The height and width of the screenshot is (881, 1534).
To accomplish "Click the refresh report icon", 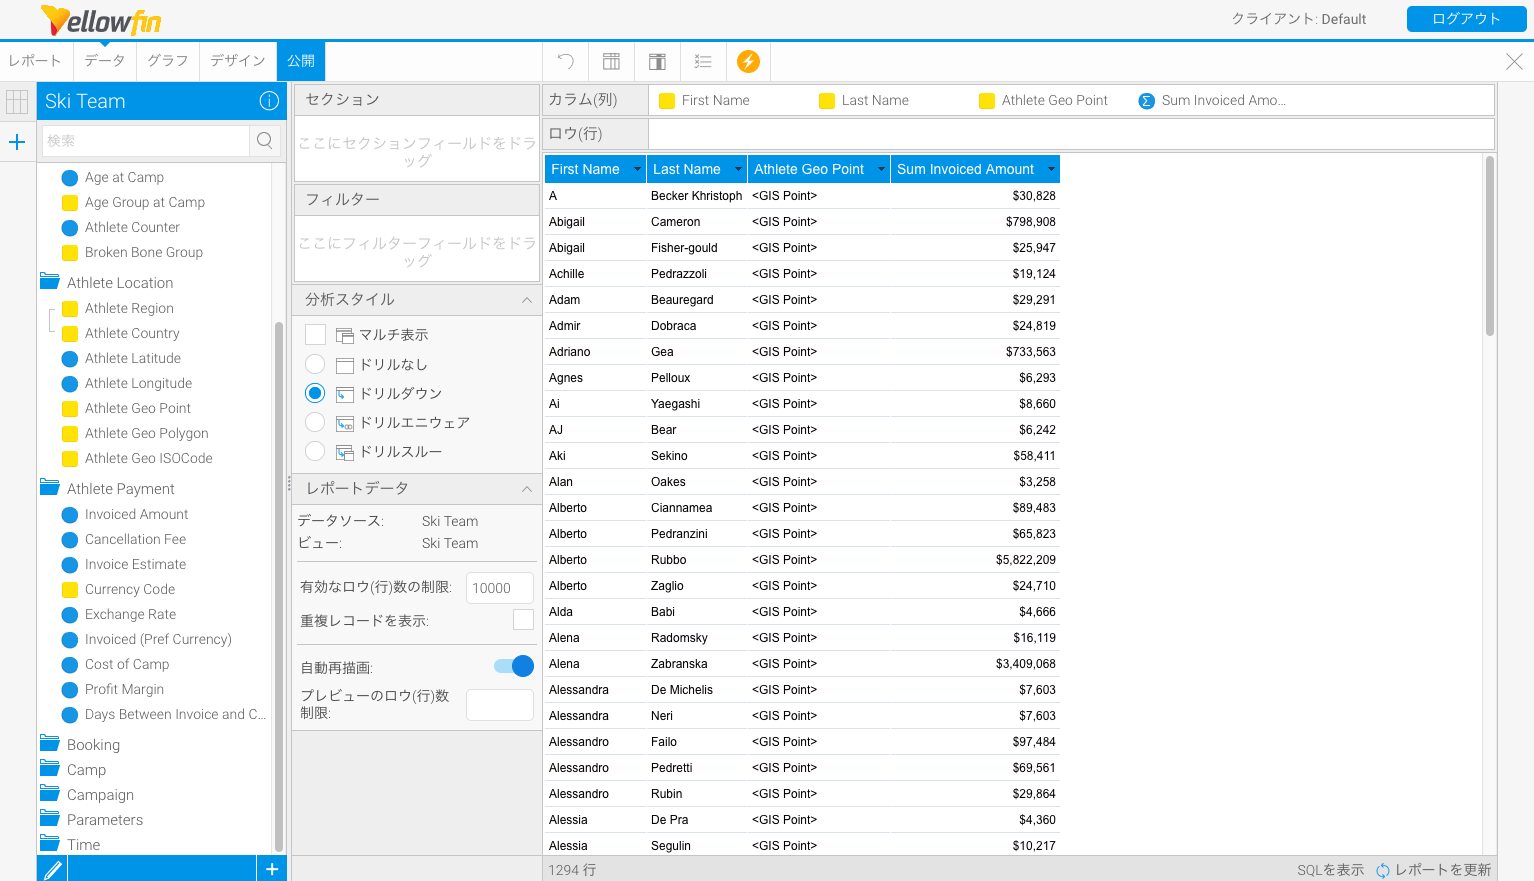I will point(1383,870).
